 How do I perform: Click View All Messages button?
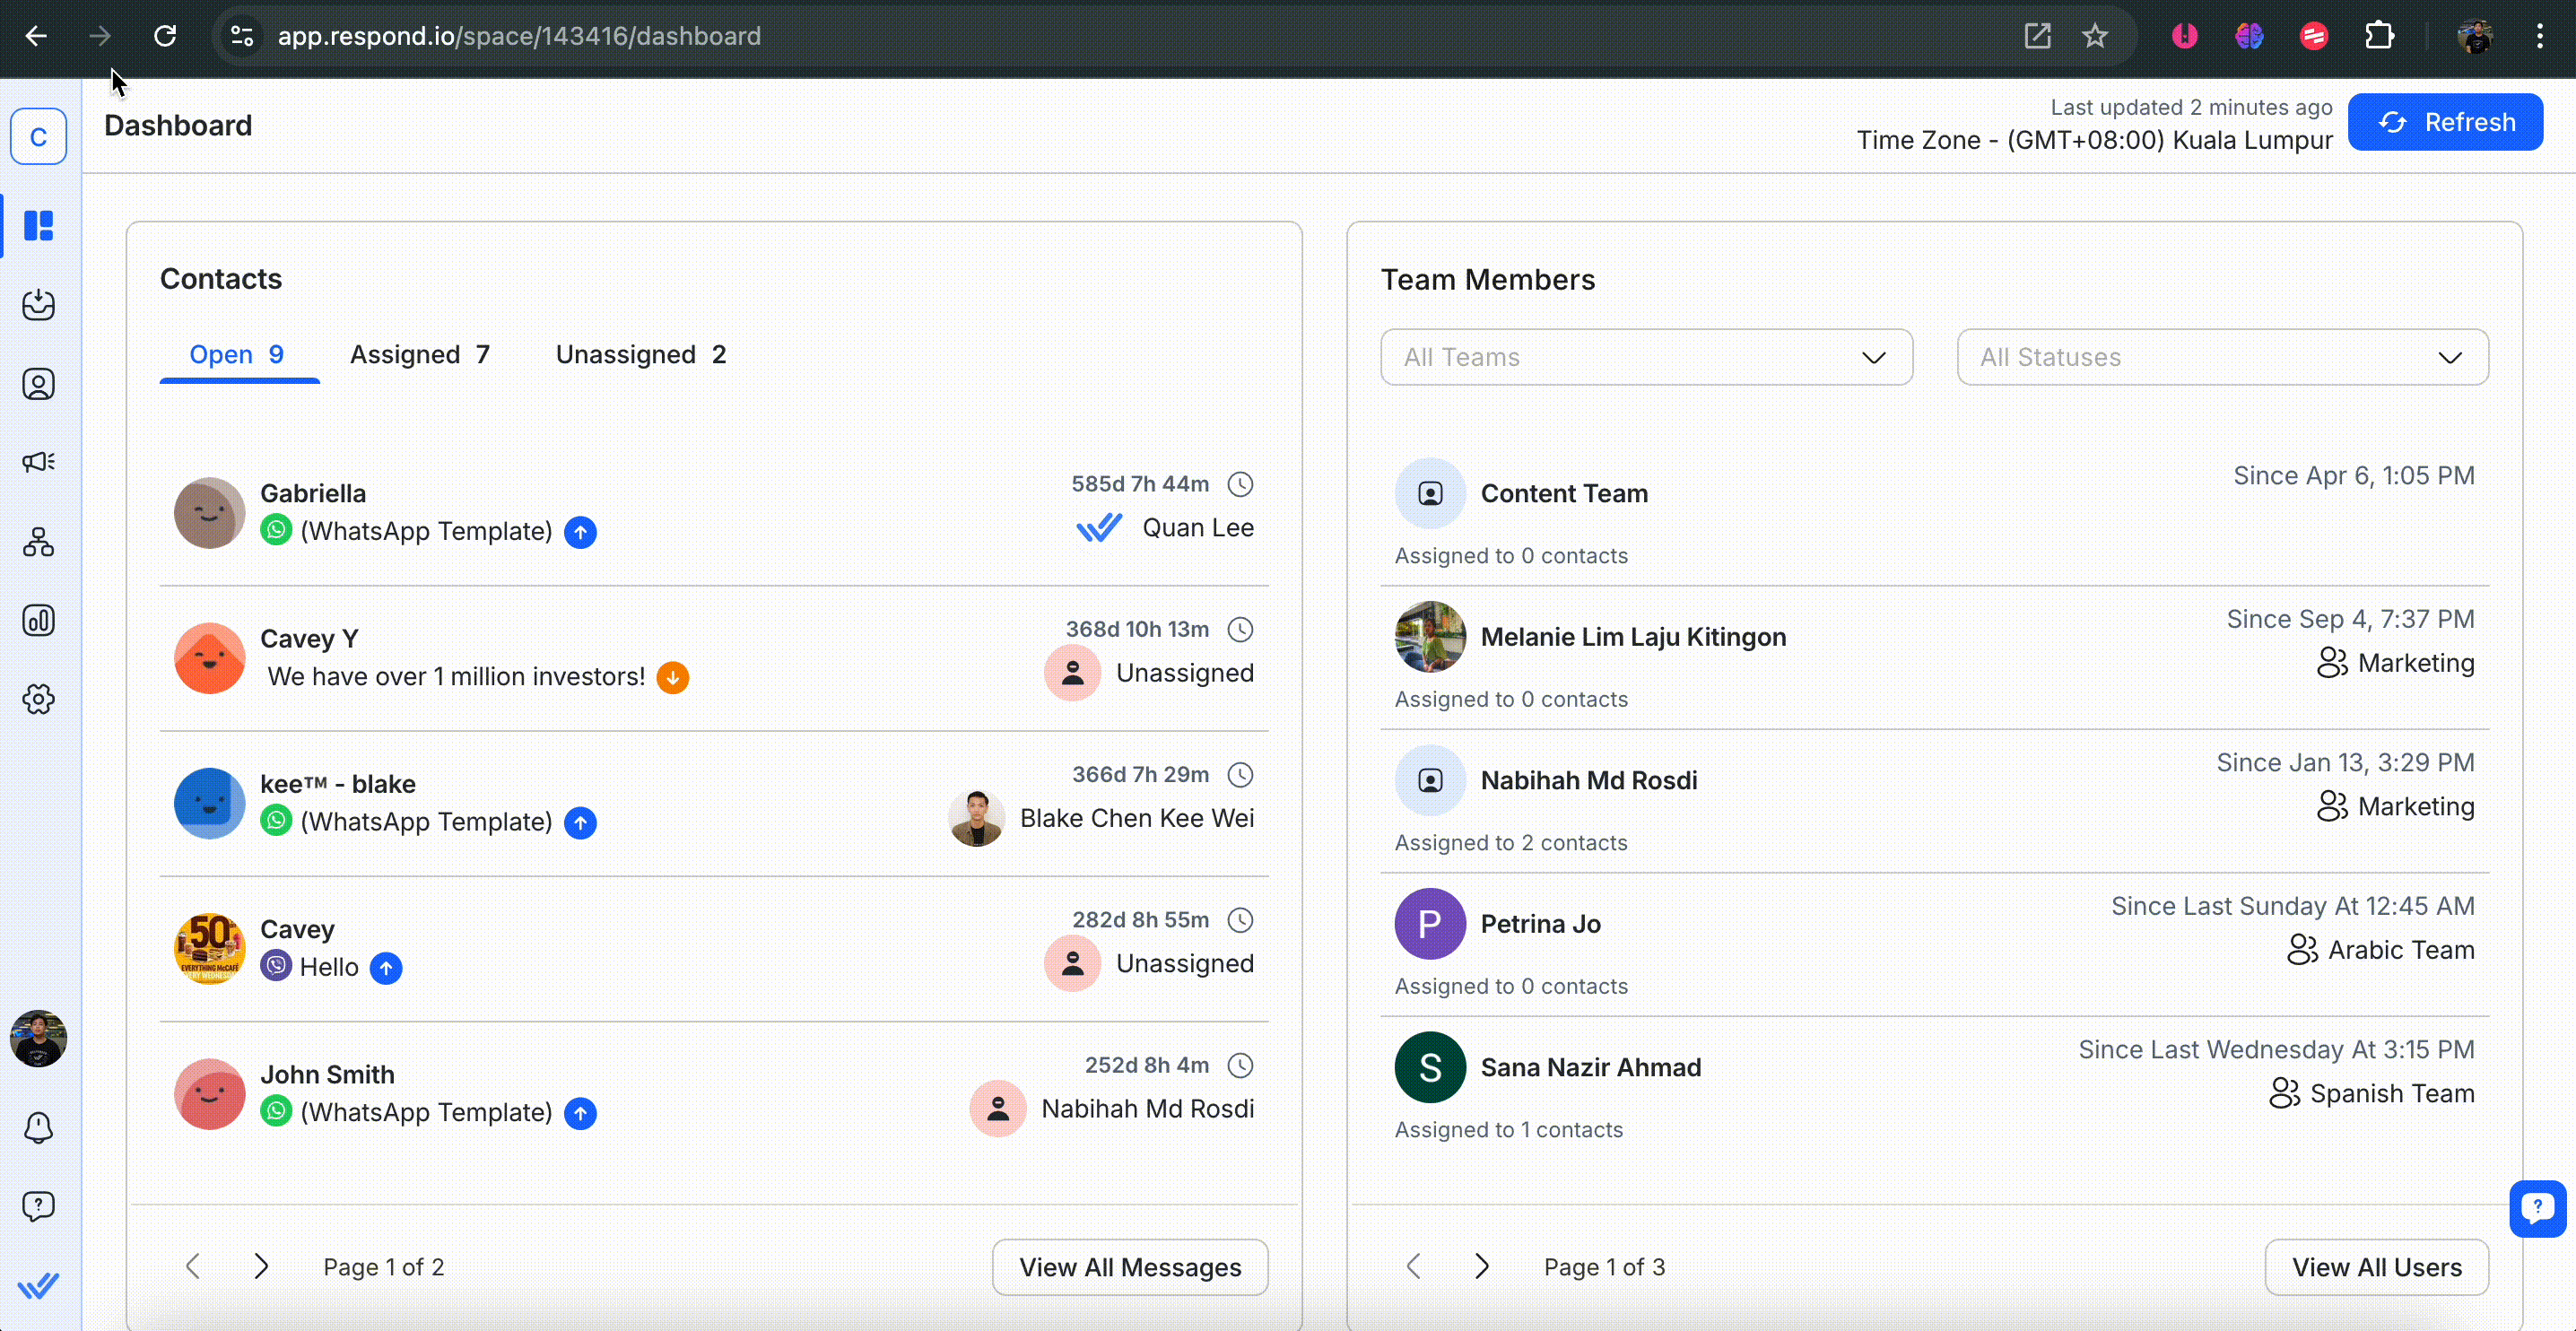point(1130,1267)
